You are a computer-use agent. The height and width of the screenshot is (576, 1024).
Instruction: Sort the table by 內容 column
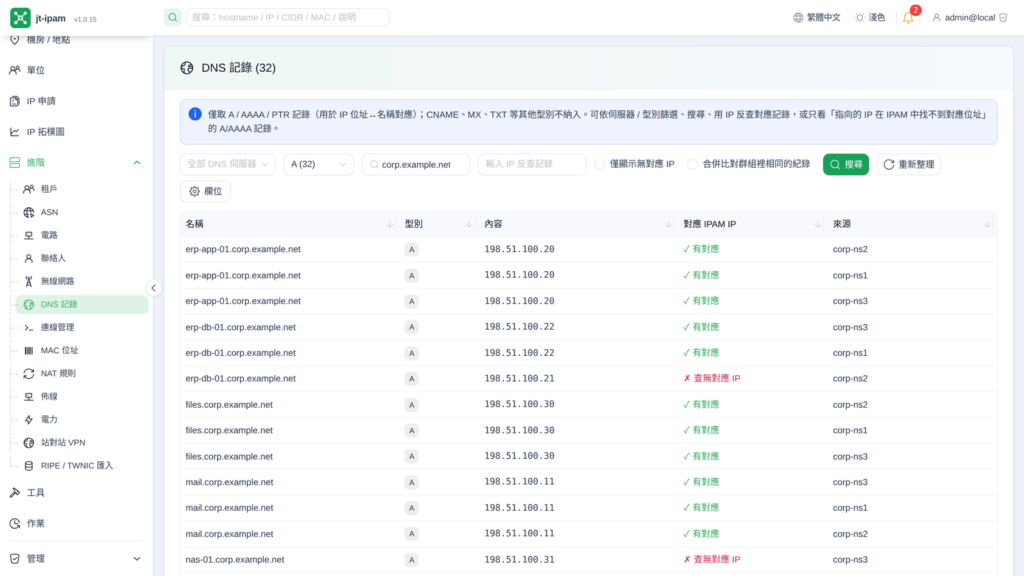click(577, 224)
